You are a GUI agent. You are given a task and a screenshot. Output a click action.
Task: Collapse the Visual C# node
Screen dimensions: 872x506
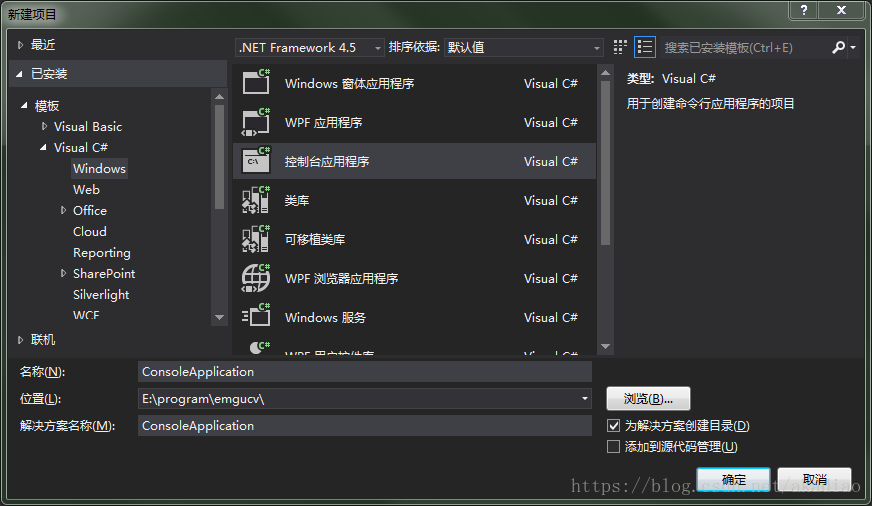point(43,147)
